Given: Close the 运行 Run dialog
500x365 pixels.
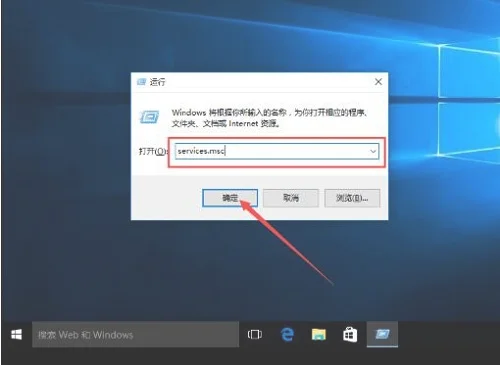Looking at the screenshot, I should click(x=378, y=82).
